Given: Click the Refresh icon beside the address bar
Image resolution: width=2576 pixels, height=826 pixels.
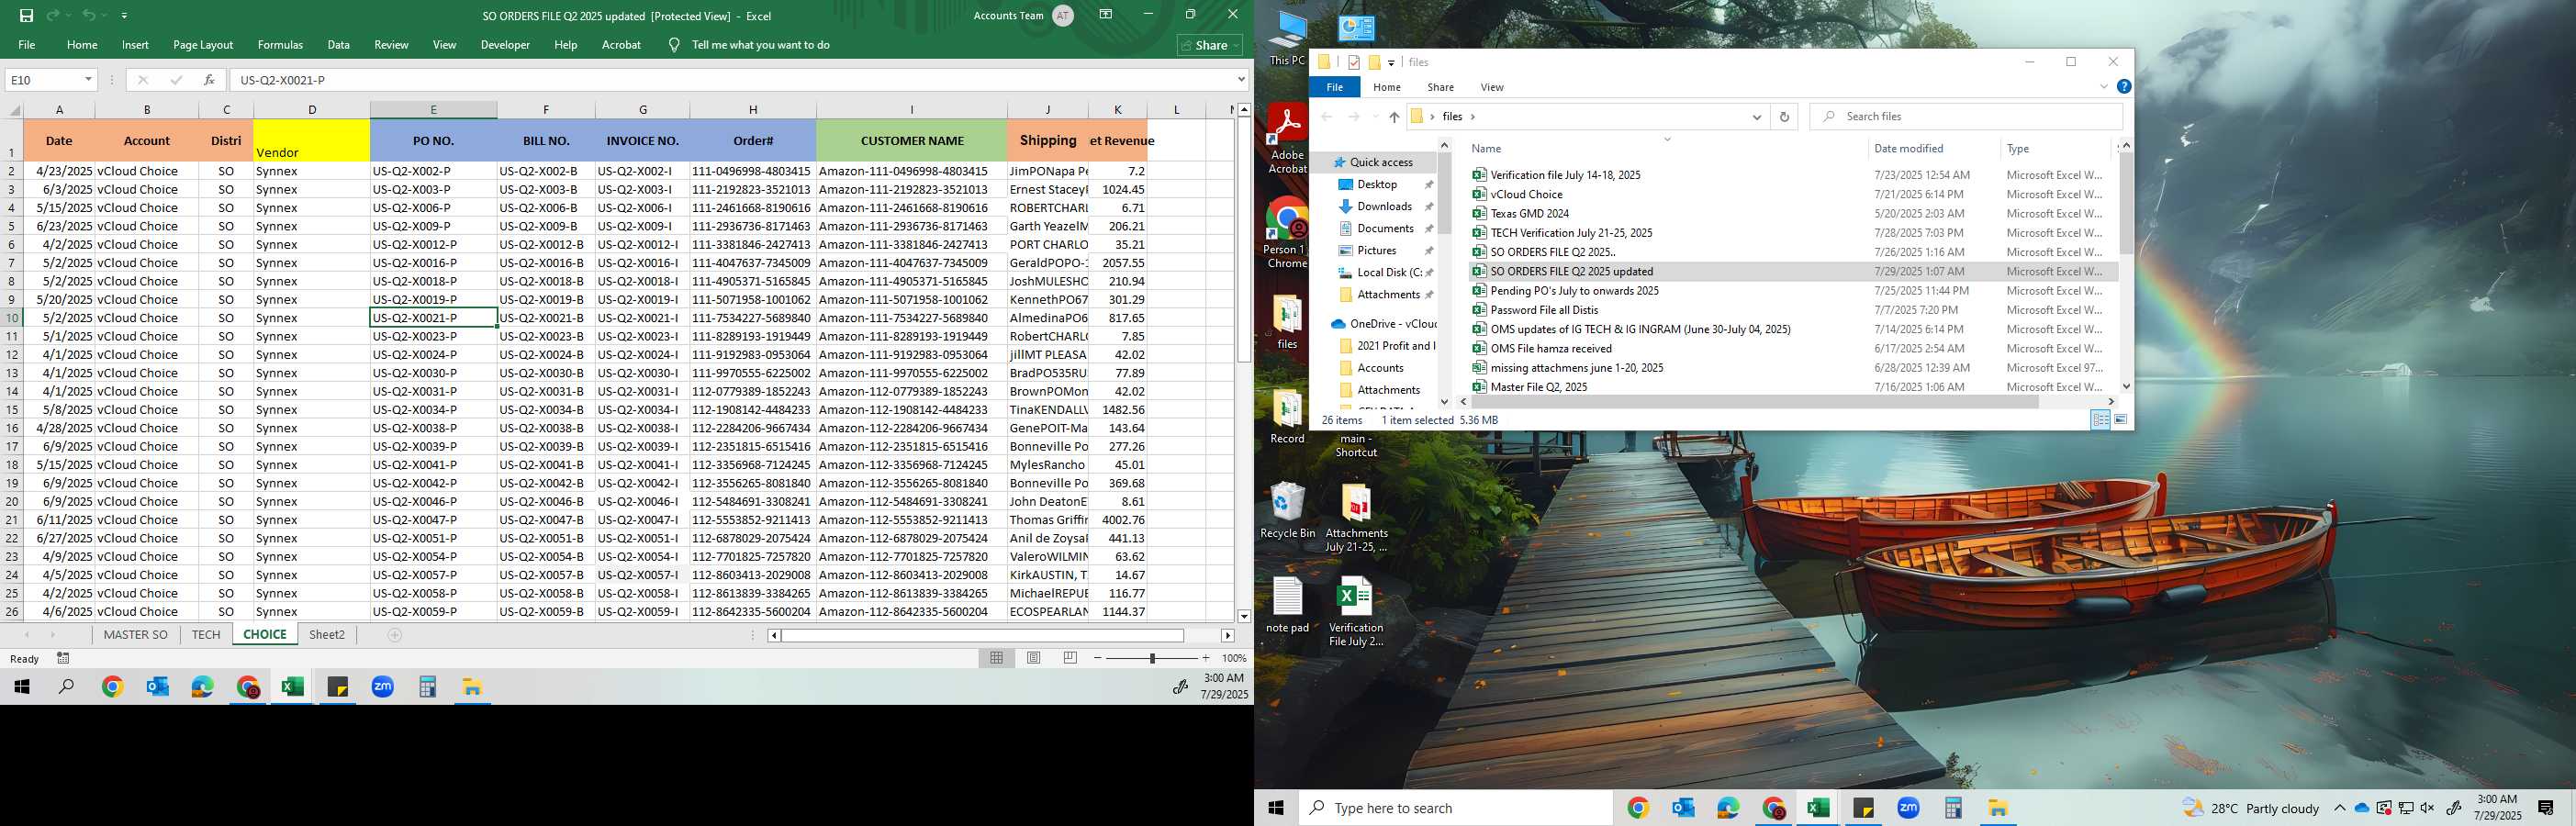Looking at the screenshot, I should 1784,117.
